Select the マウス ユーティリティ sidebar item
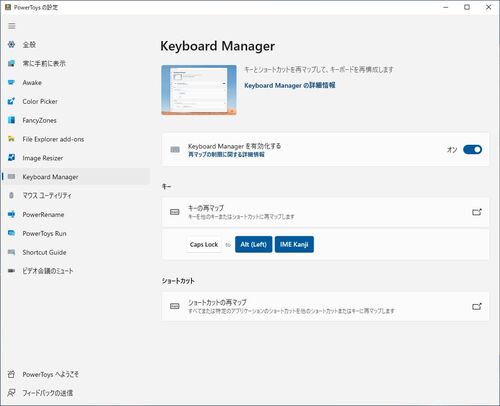 tap(76, 196)
